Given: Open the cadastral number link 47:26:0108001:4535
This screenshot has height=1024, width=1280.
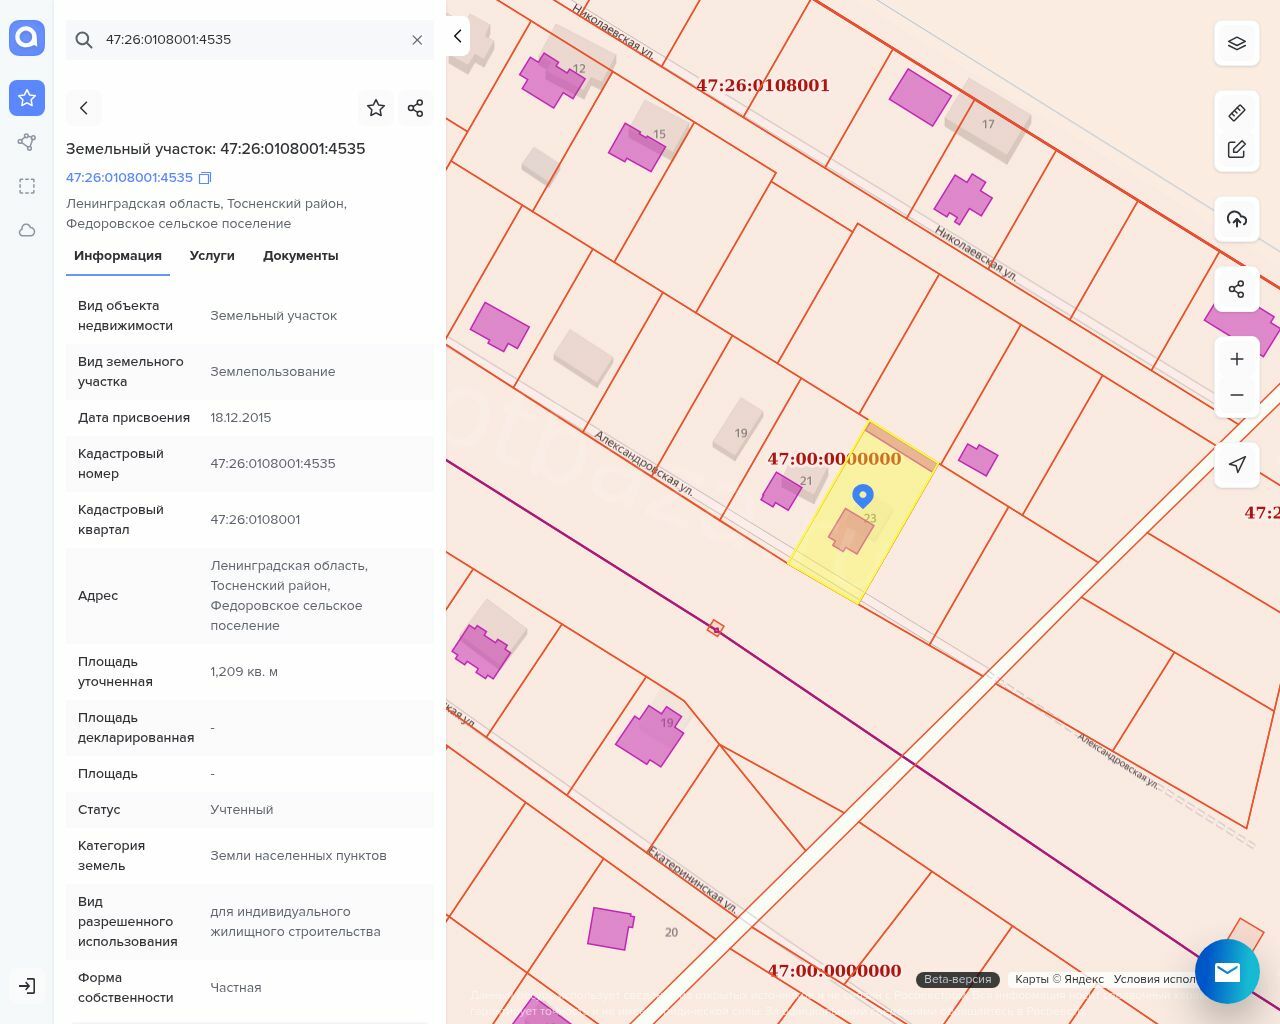Looking at the screenshot, I should tap(129, 178).
